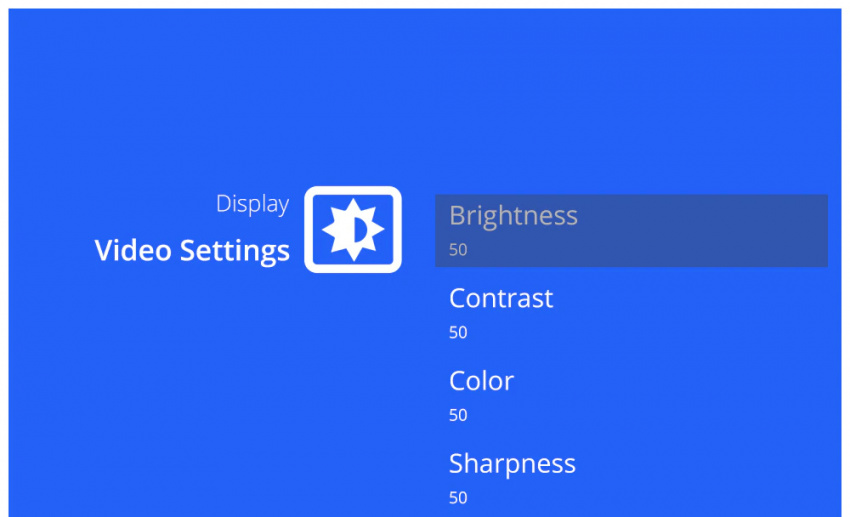Open the Sharpness setting
This screenshot has width=850, height=517.
click(631, 479)
